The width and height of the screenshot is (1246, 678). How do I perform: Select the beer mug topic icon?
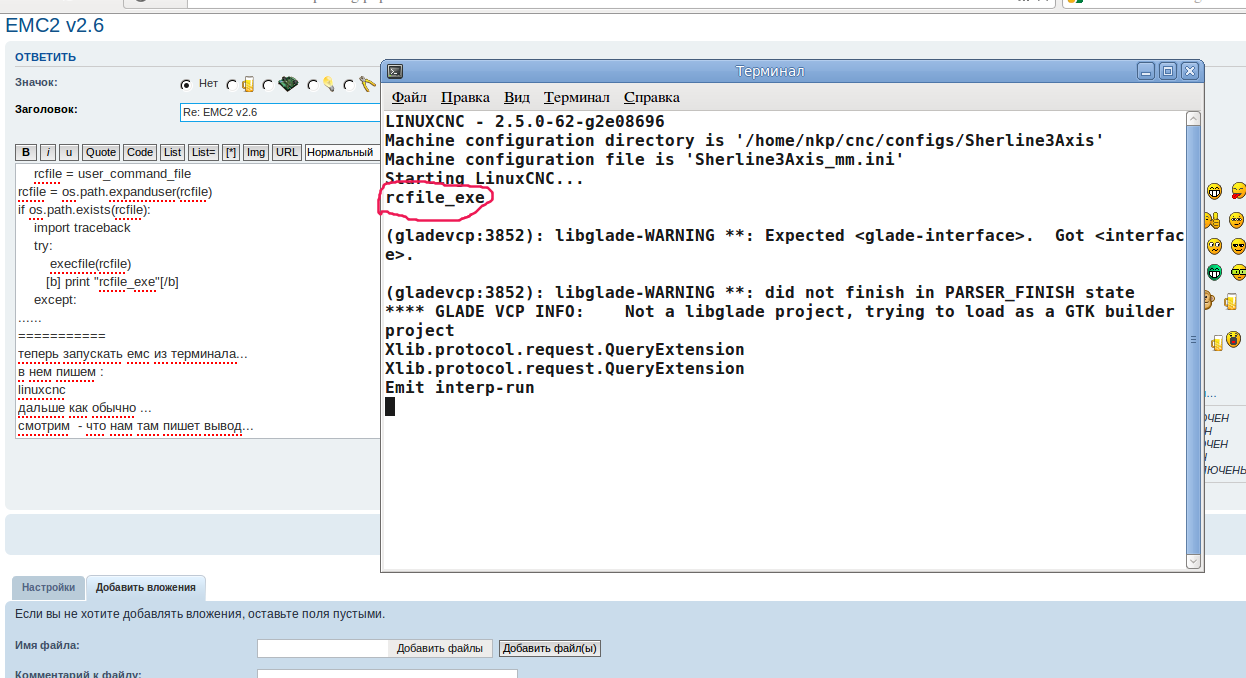248,84
